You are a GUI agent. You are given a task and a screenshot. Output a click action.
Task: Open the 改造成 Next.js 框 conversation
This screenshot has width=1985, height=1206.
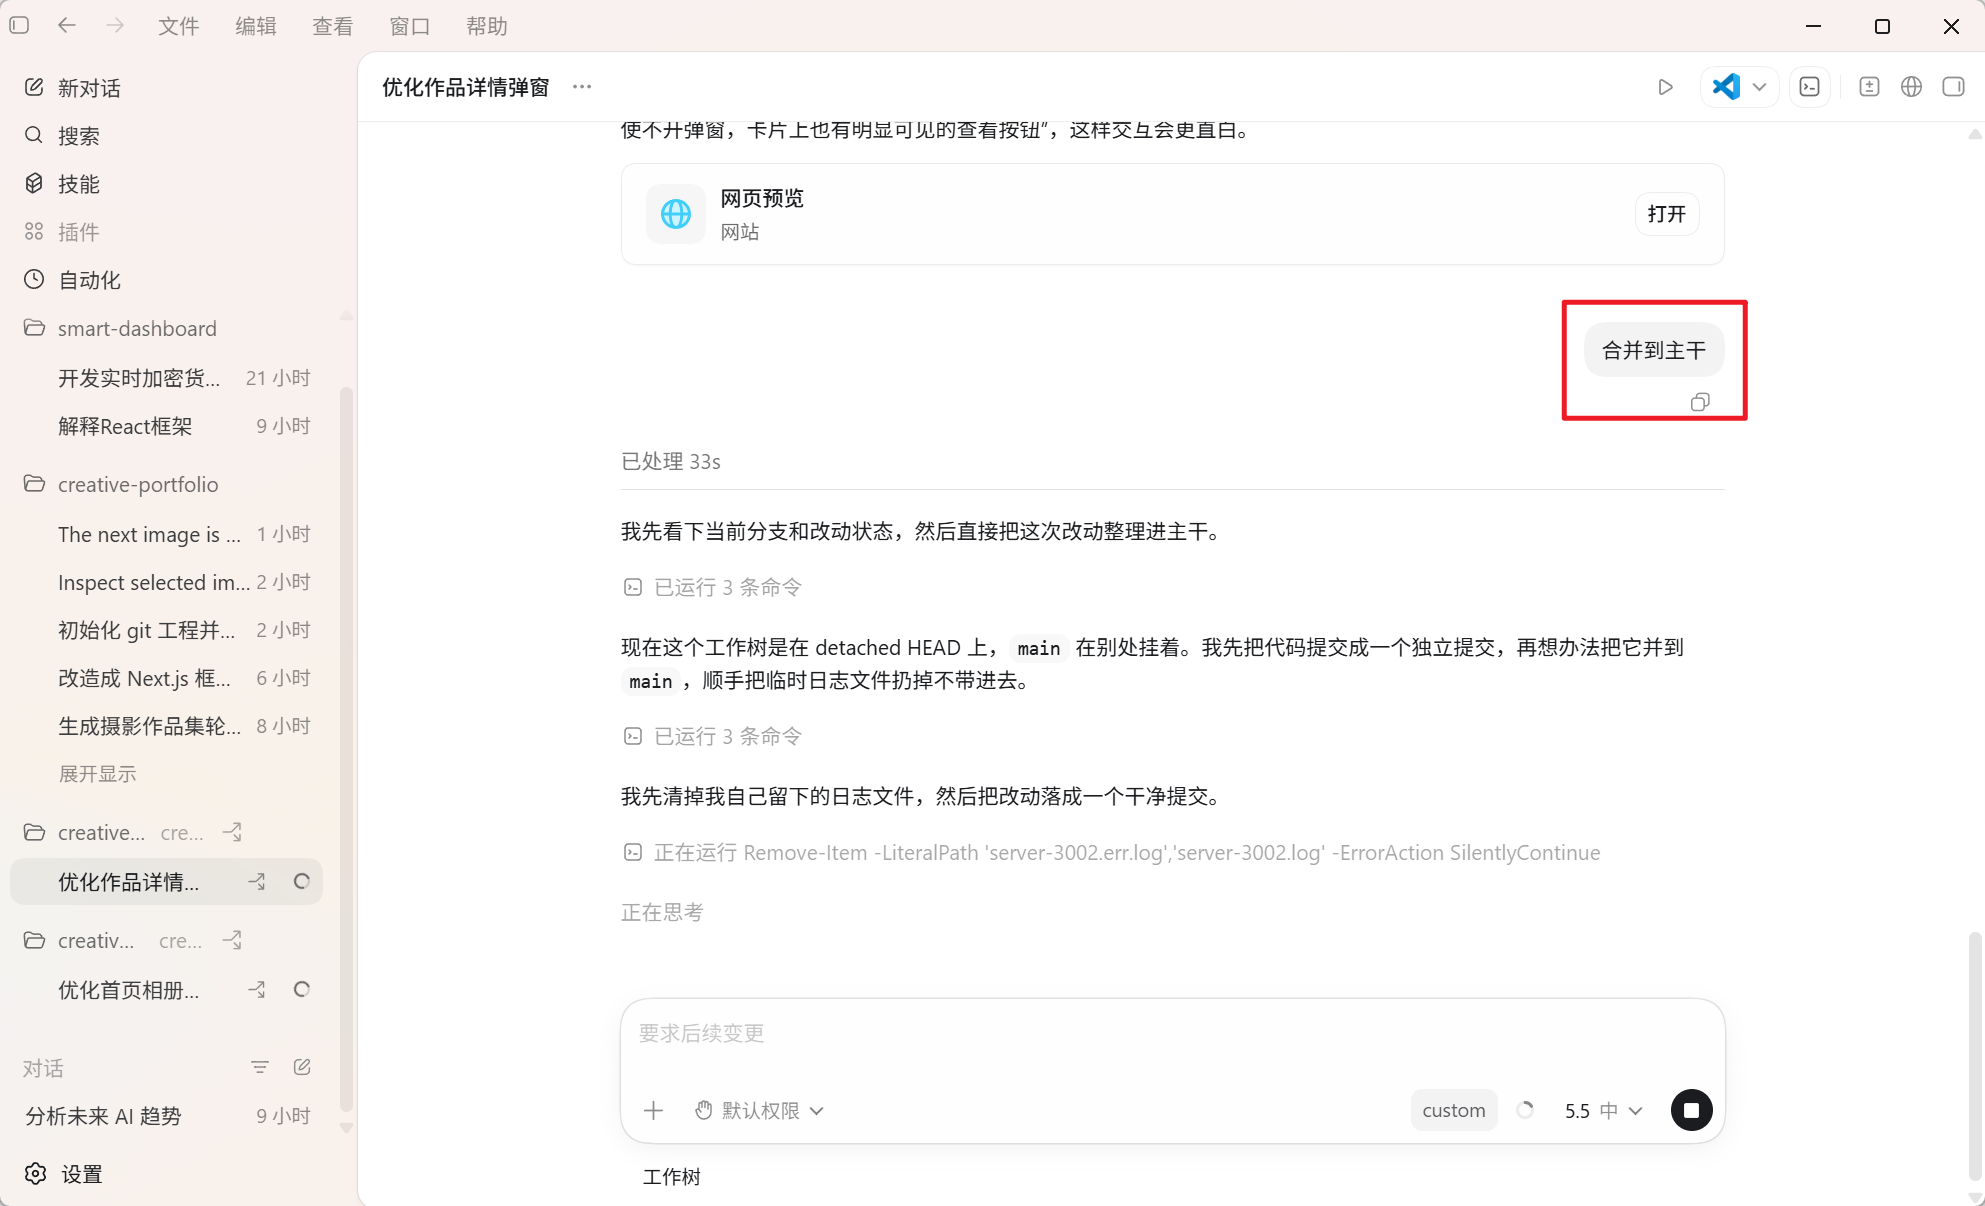(x=168, y=678)
